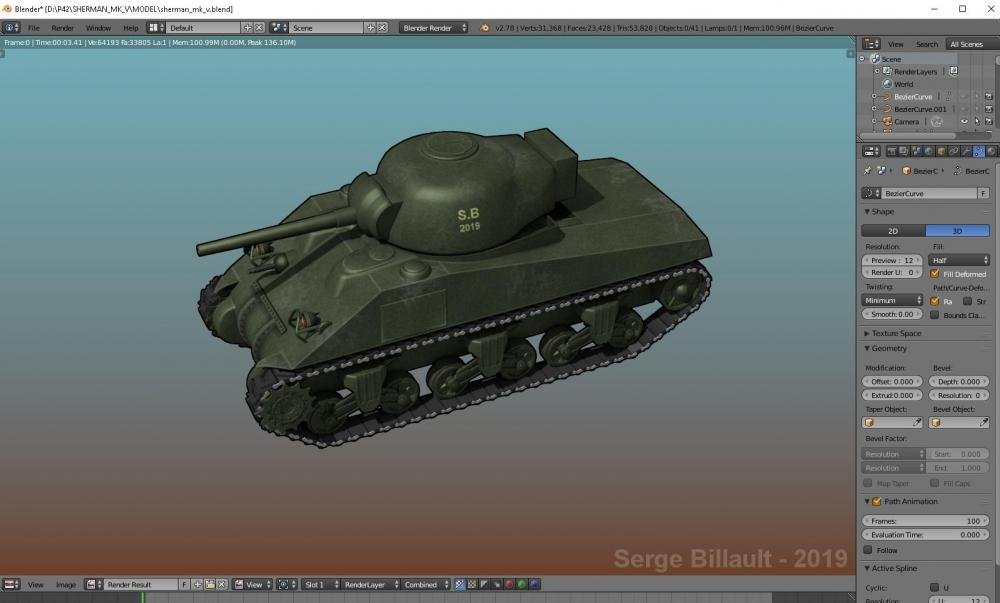Click the Evaluation Time slider field
Viewport: 1000px width, 603px height.
click(x=924, y=535)
